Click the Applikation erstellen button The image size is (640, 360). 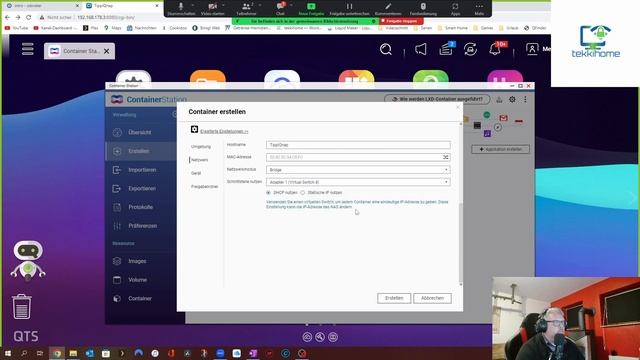tap(501, 149)
